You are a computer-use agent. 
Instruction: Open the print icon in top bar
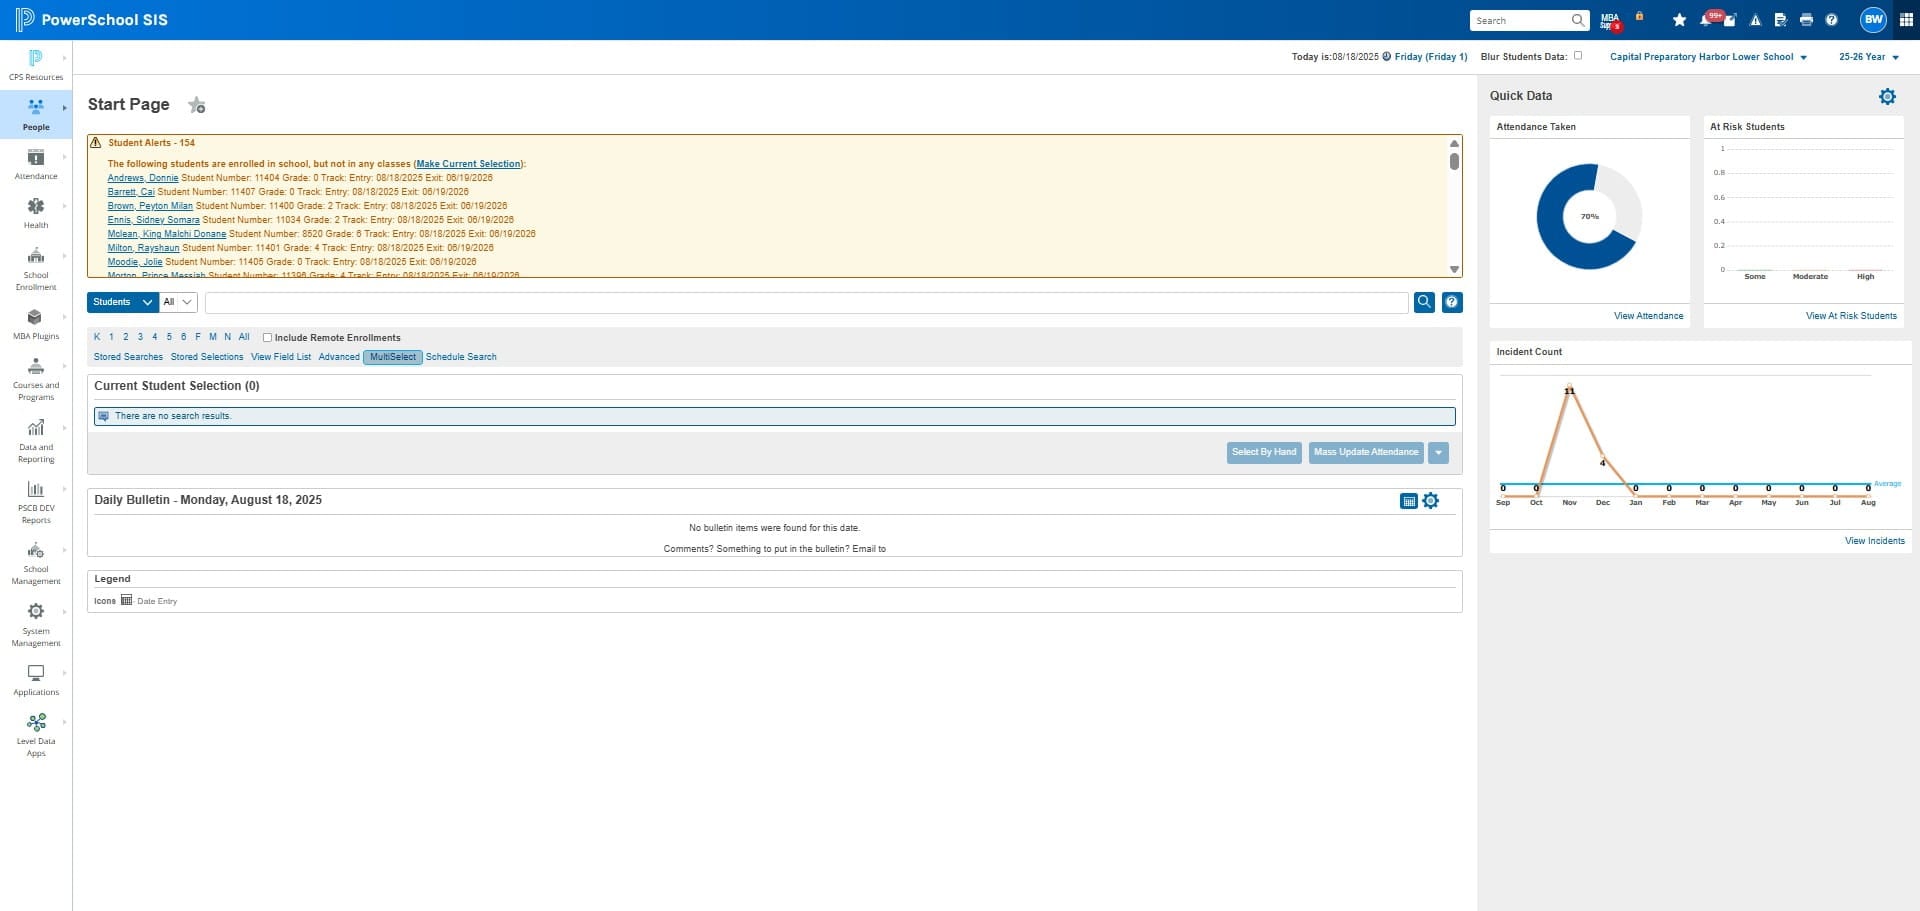point(1806,20)
